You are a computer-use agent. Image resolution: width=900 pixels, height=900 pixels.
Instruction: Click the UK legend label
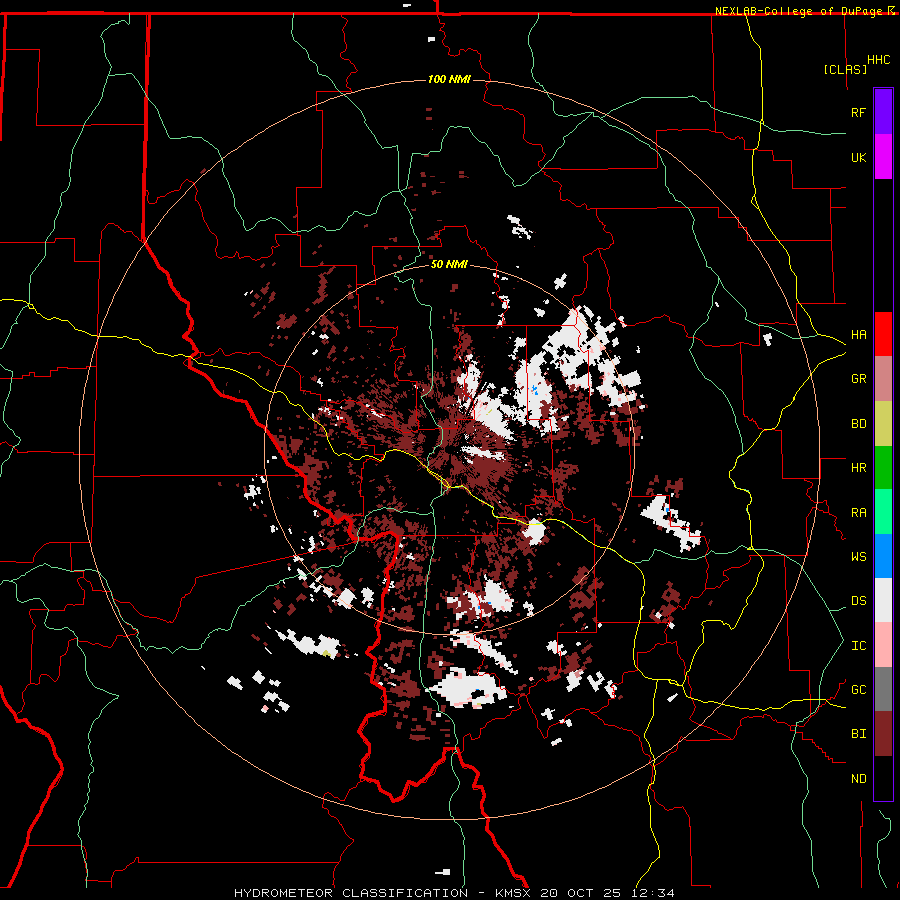coord(858,157)
